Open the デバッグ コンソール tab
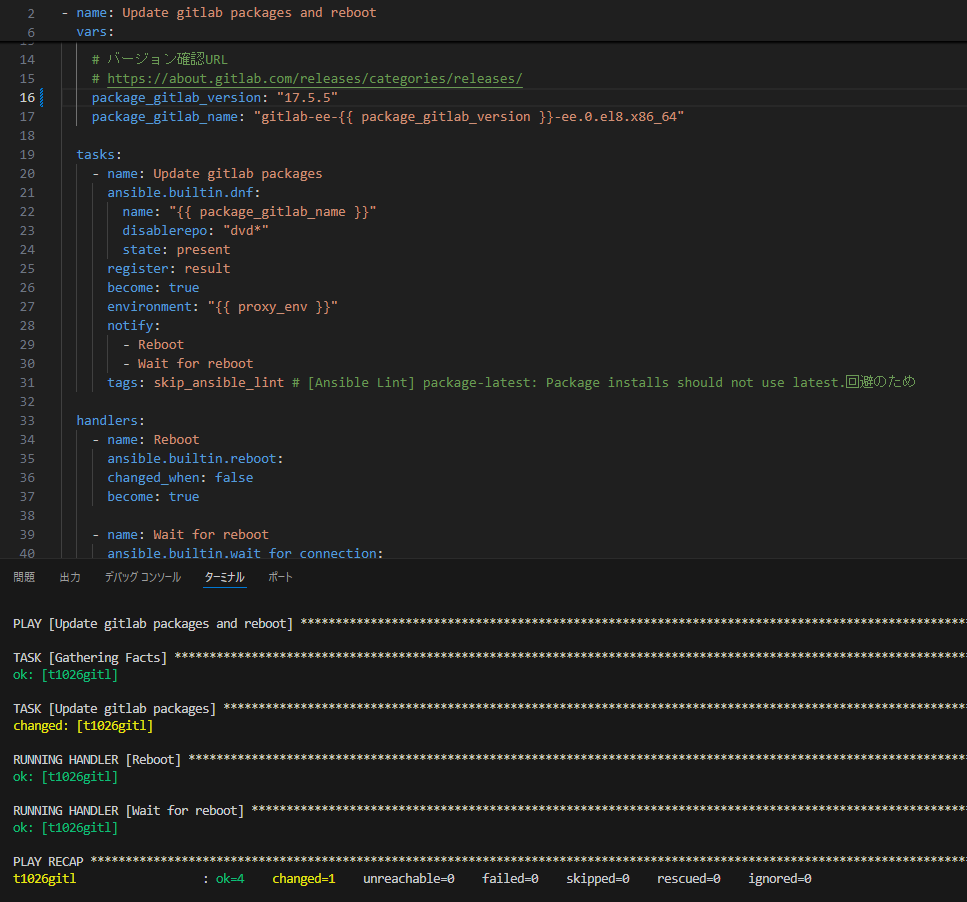Viewport: 967px width, 902px height. [142, 577]
